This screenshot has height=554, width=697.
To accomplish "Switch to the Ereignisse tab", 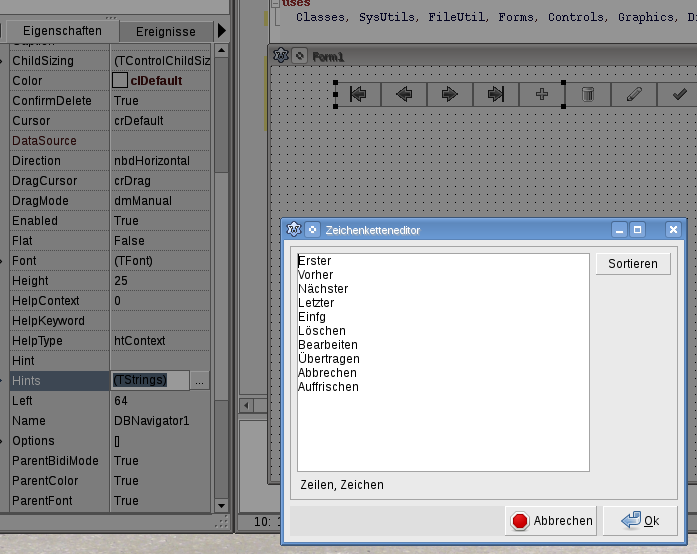I will (166, 32).
